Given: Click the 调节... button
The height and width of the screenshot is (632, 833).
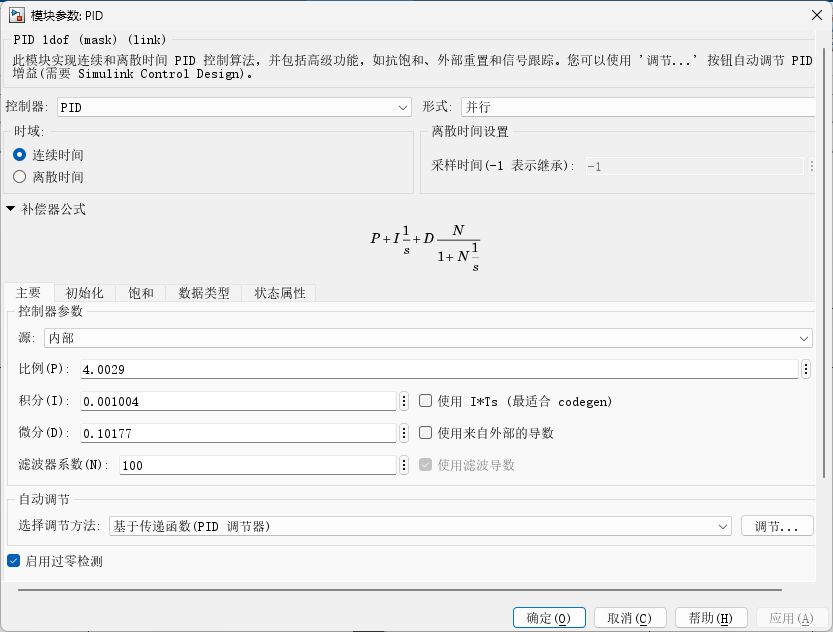Looking at the screenshot, I should 777,526.
